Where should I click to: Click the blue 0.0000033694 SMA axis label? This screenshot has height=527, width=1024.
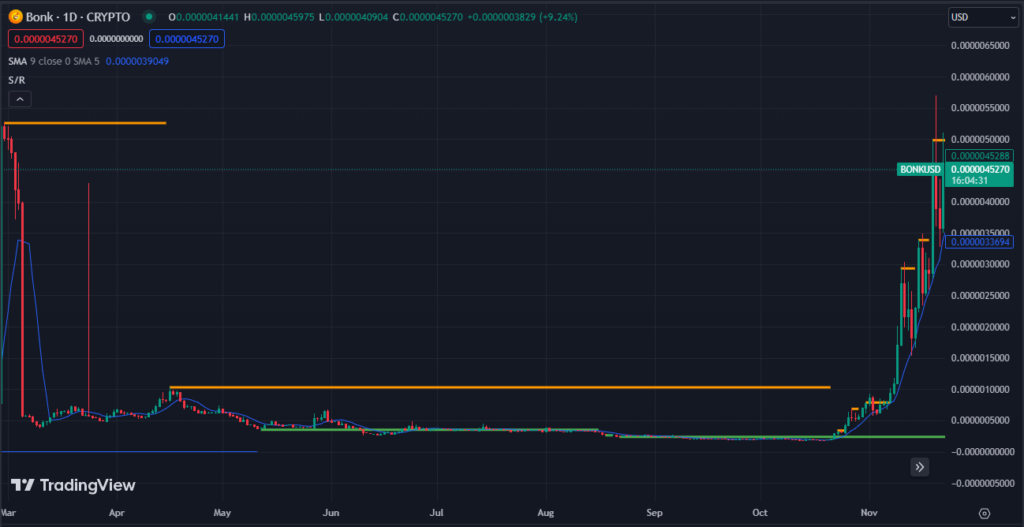[x=980, y=242]
